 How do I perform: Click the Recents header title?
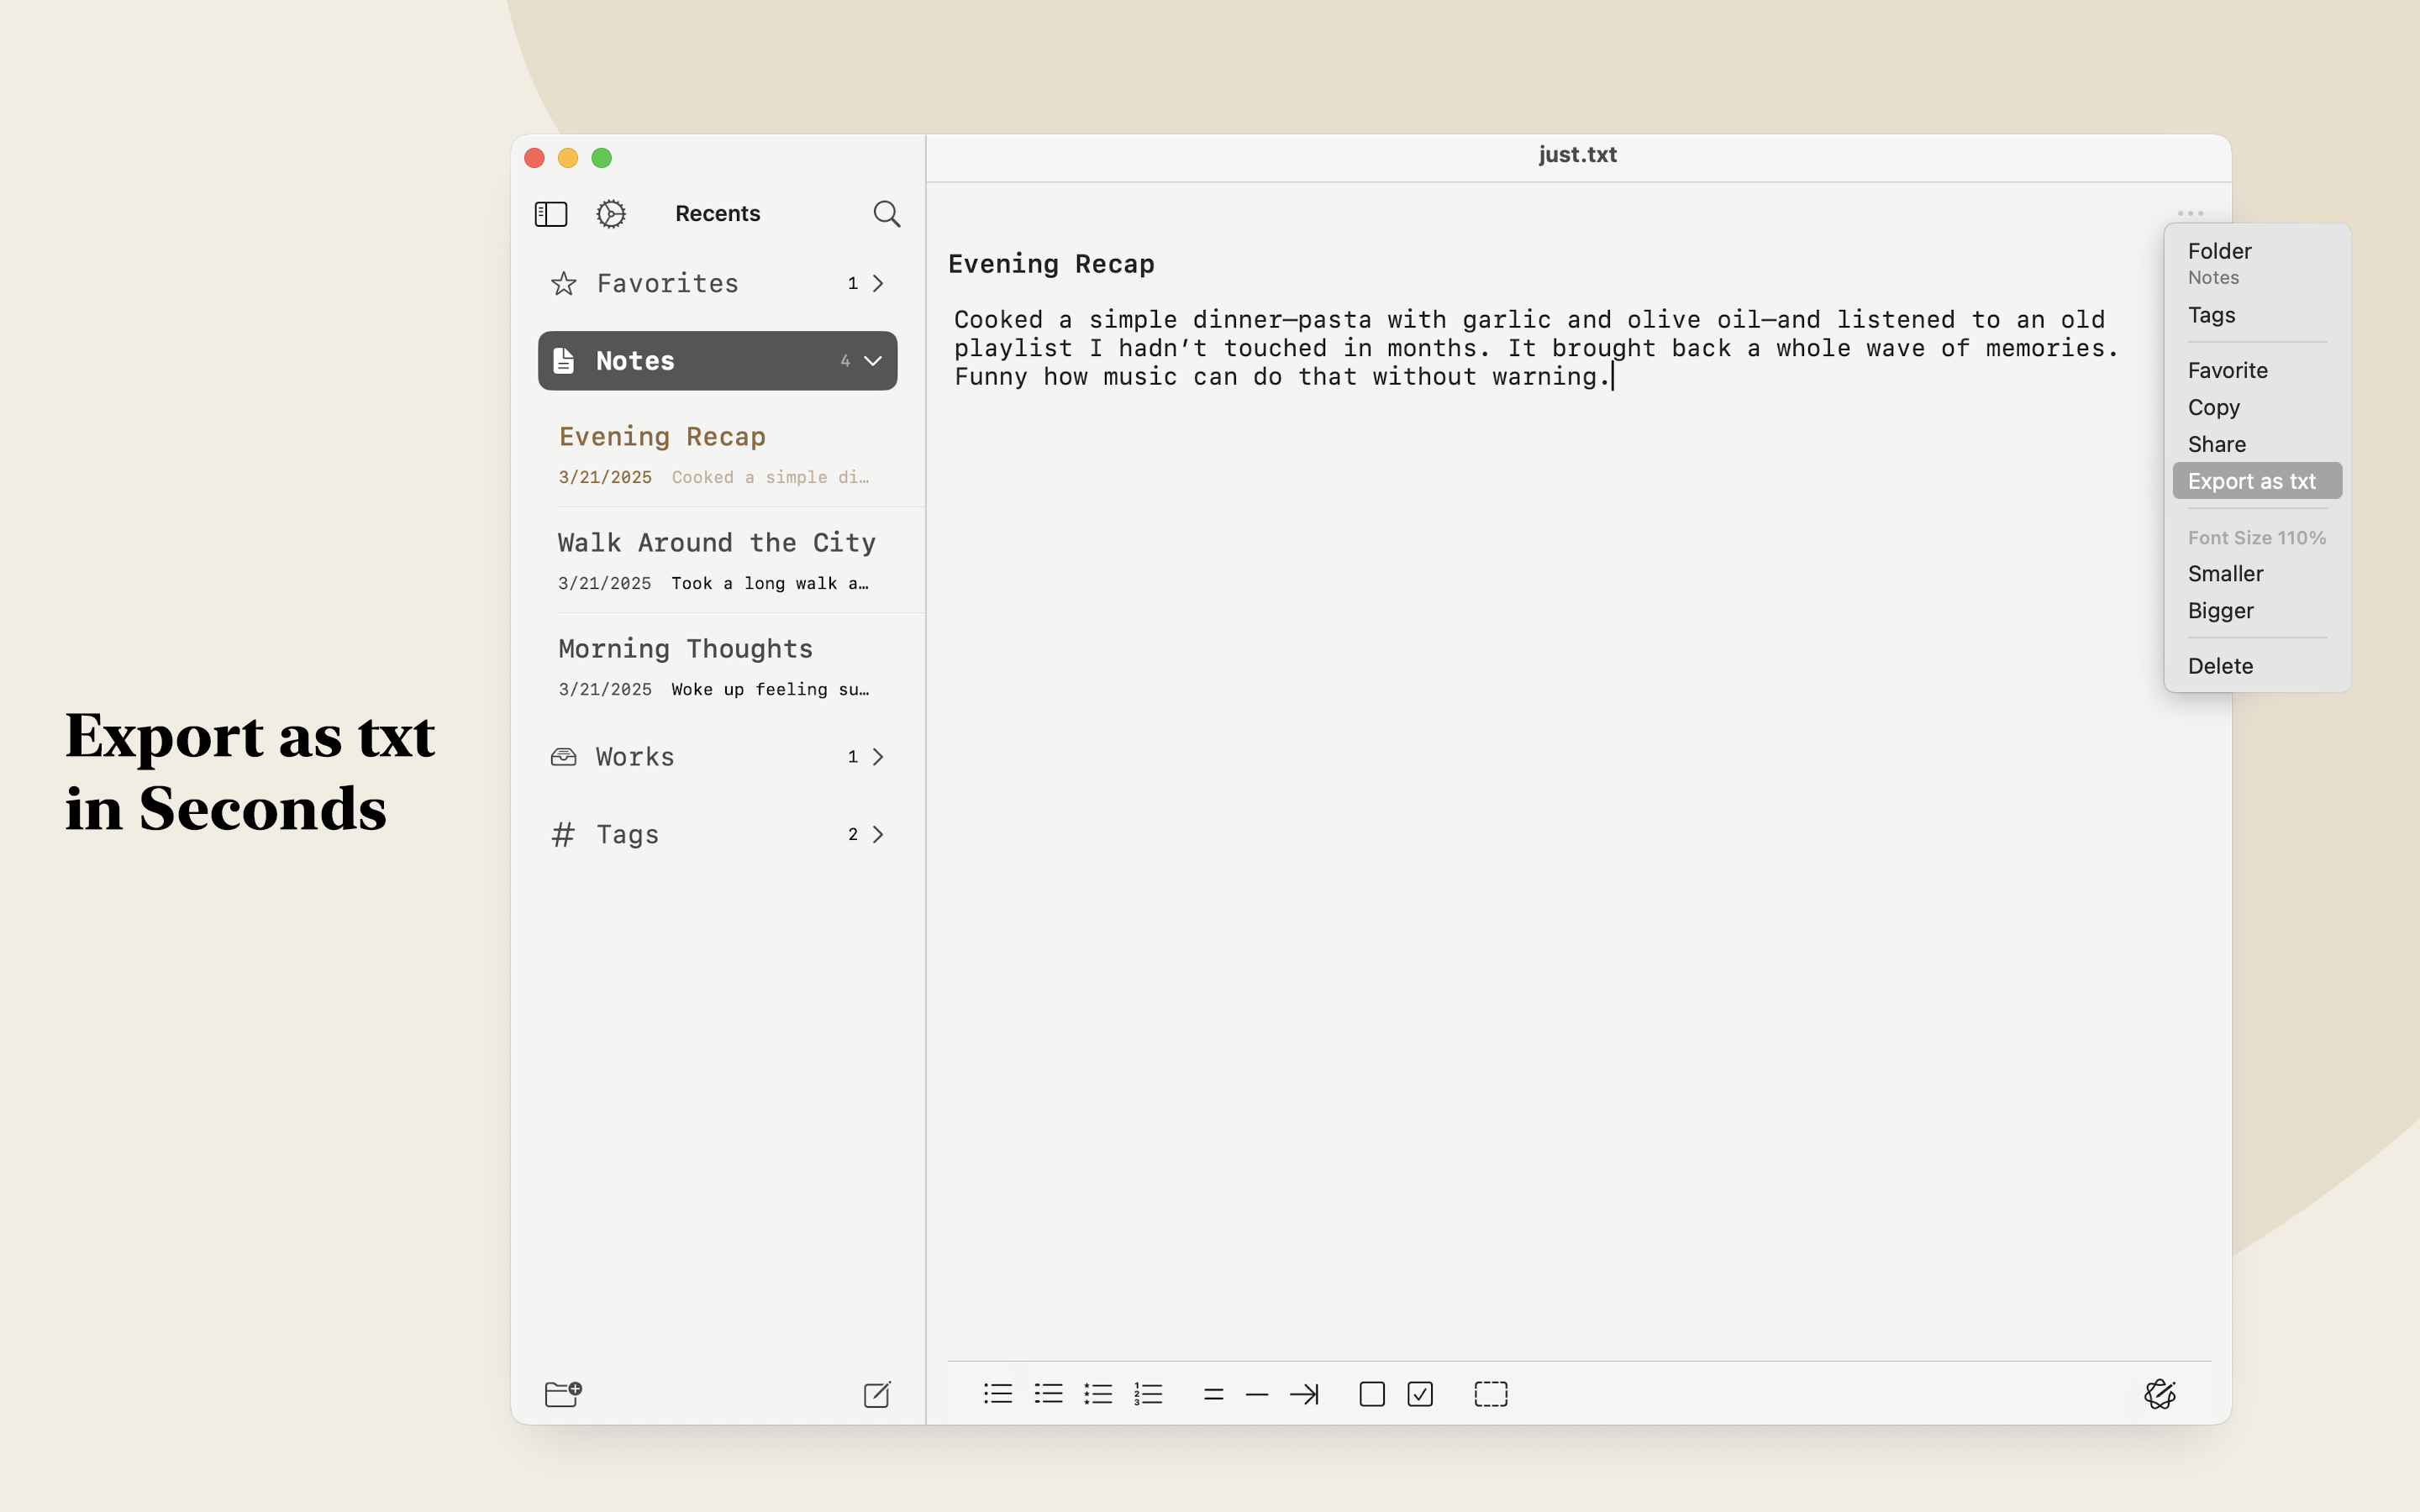[717, 214]
